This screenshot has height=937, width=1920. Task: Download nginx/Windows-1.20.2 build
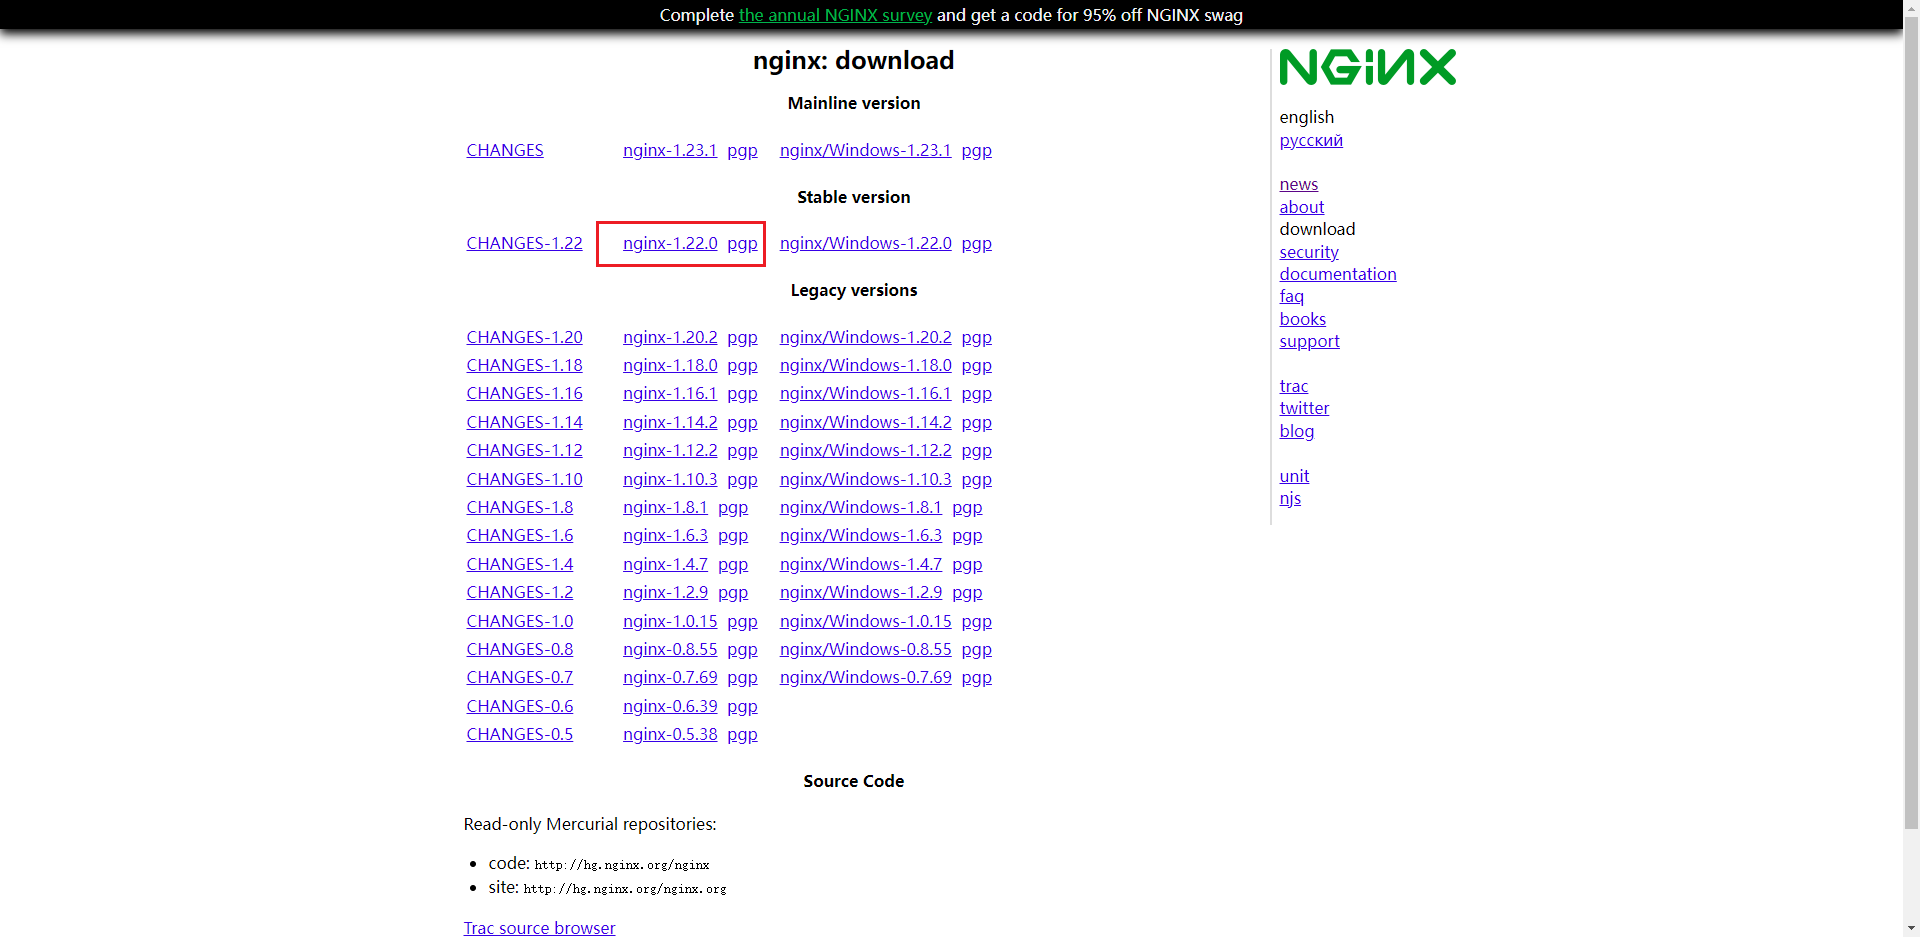point(865,337)
